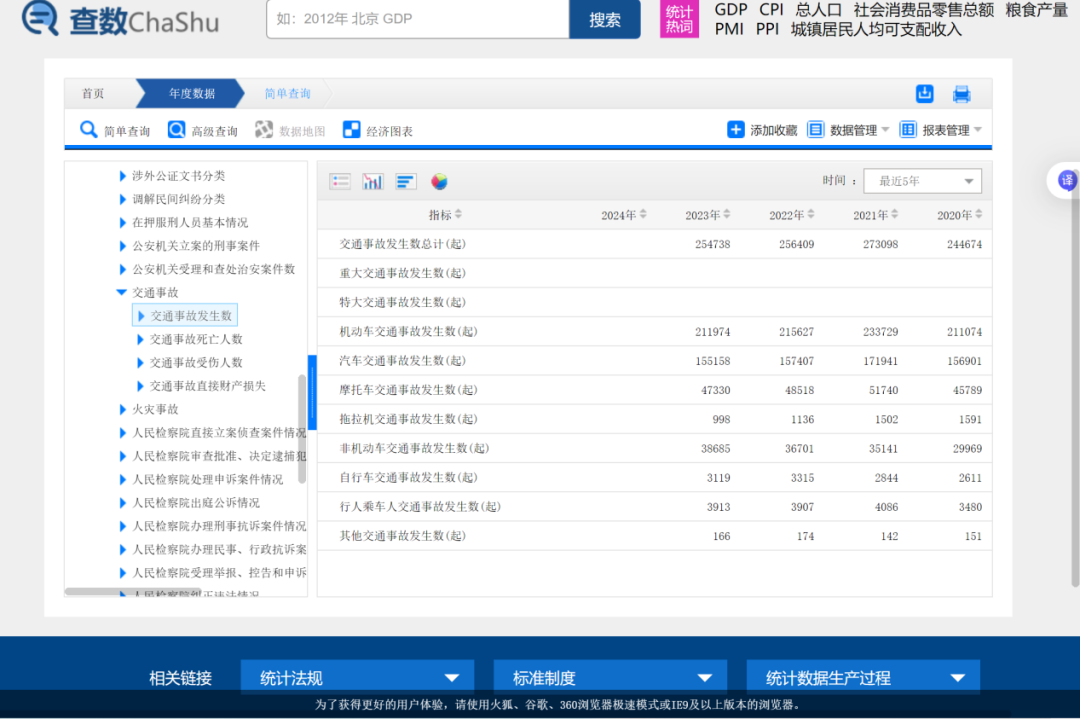1080x719 pixels.
Task: Select 高级查询 advanced query
Action: [204, 131]
